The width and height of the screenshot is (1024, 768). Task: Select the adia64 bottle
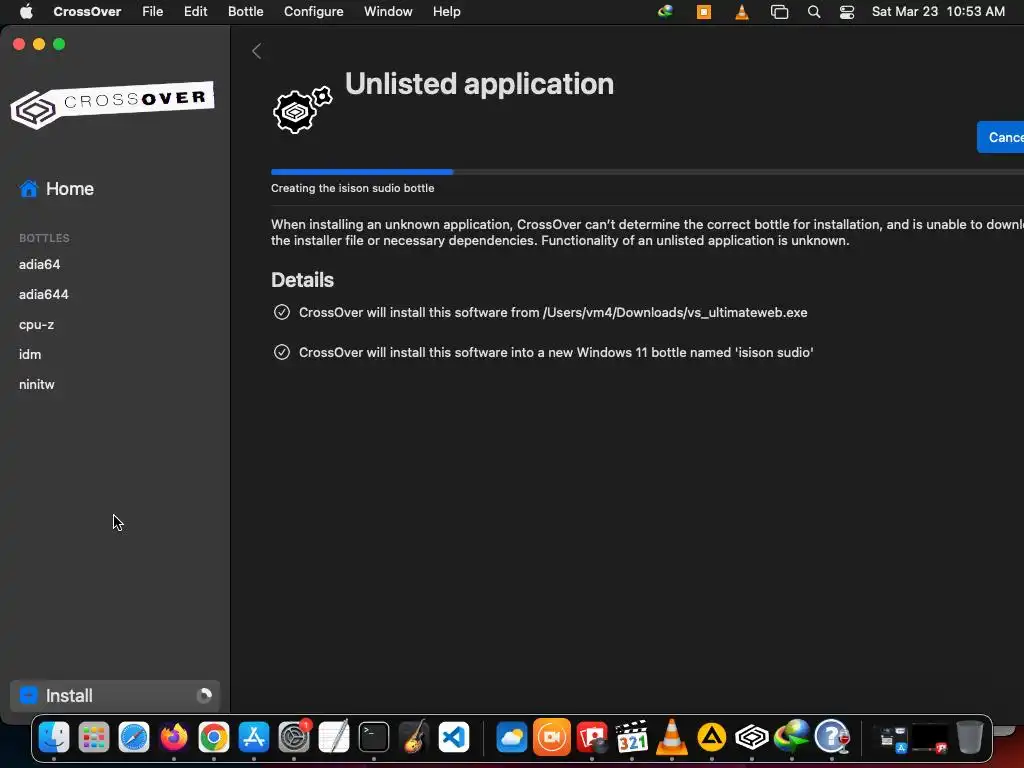coord(40,264)
